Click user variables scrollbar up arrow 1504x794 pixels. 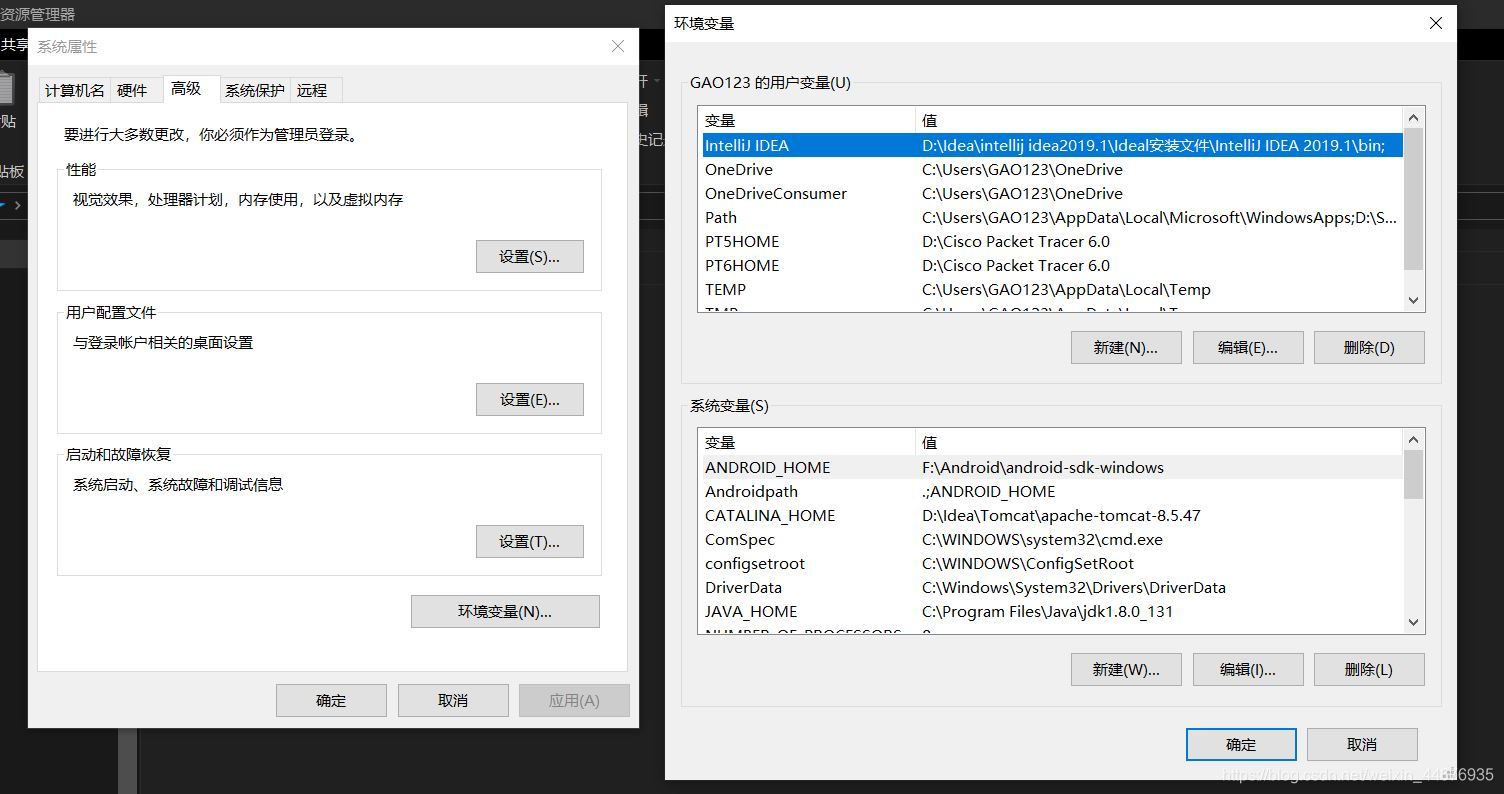(1413, 118)
